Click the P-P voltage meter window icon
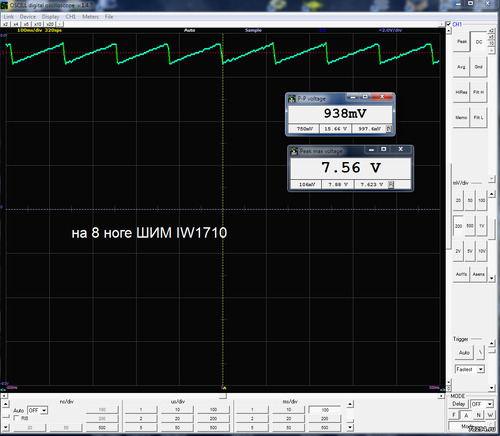Viewport: 500px width, 436px height. (x=292, y=99)
